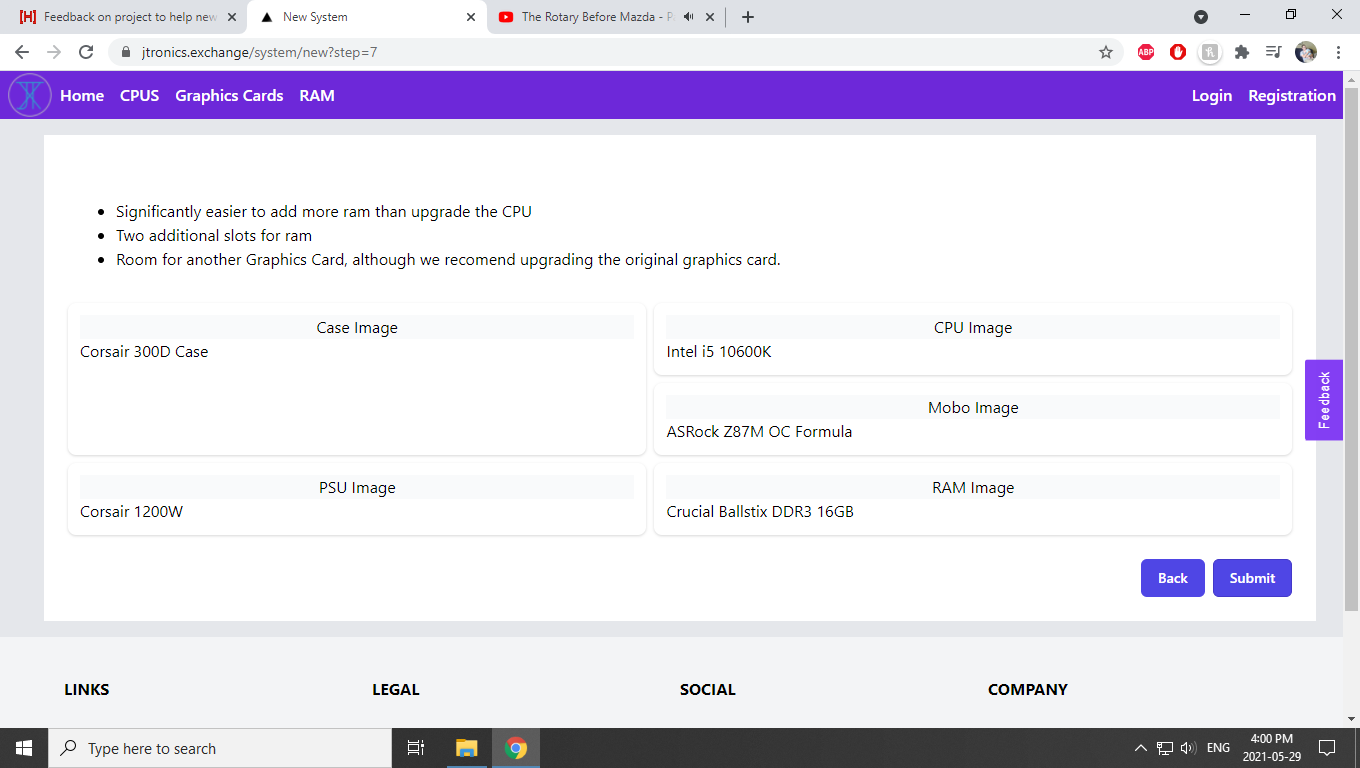Mute the audio on the YouTube tab
The image size is (1360, 768).
(689, 17)
